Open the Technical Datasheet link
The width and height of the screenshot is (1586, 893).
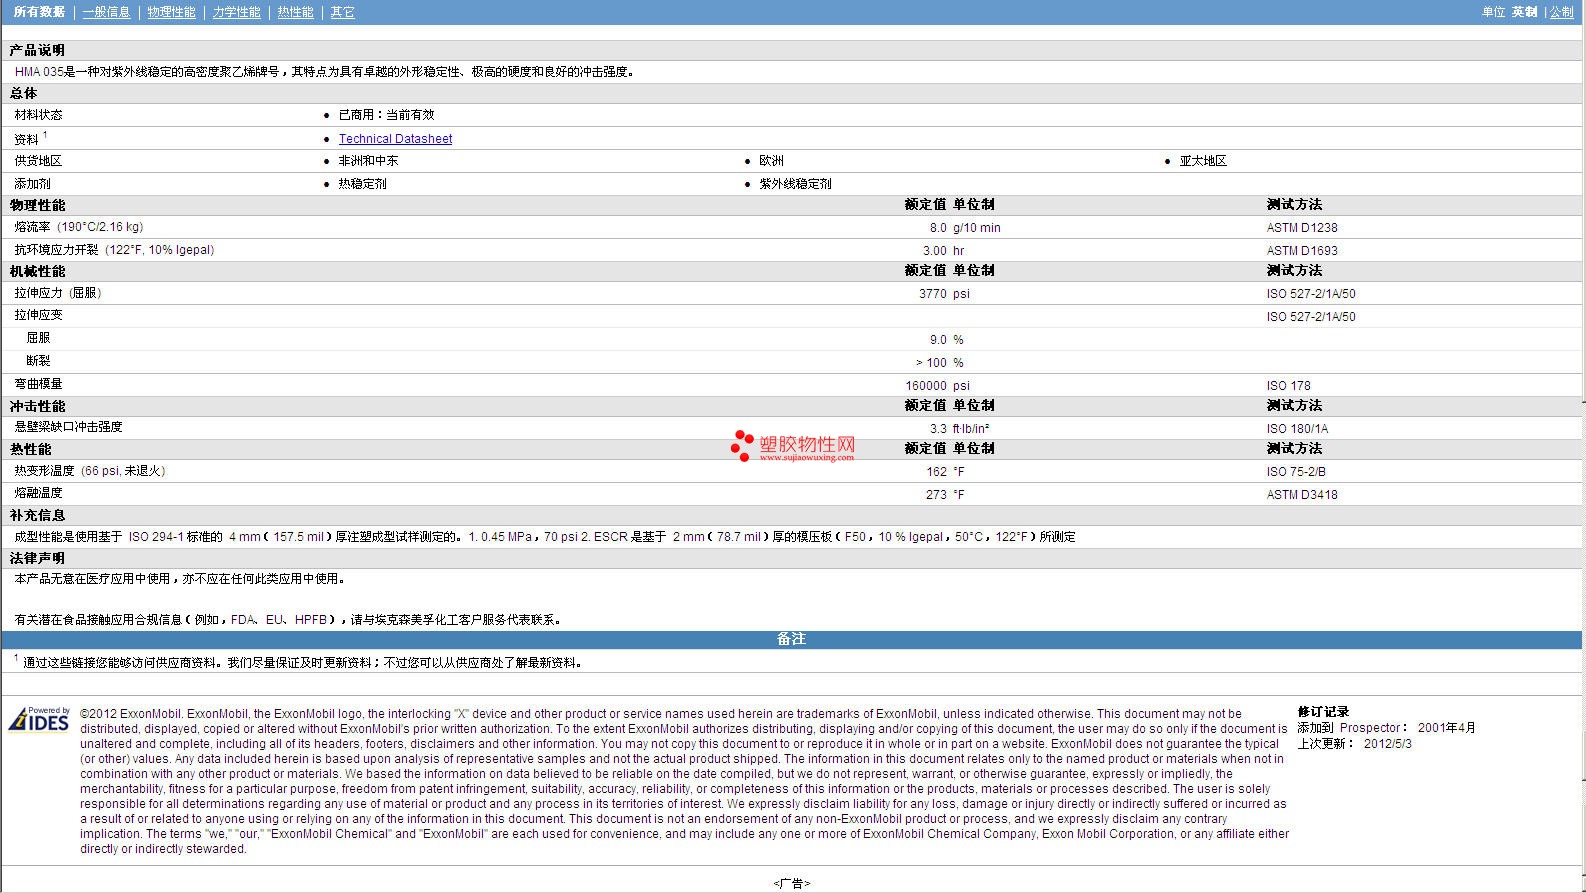coord(395,139)
